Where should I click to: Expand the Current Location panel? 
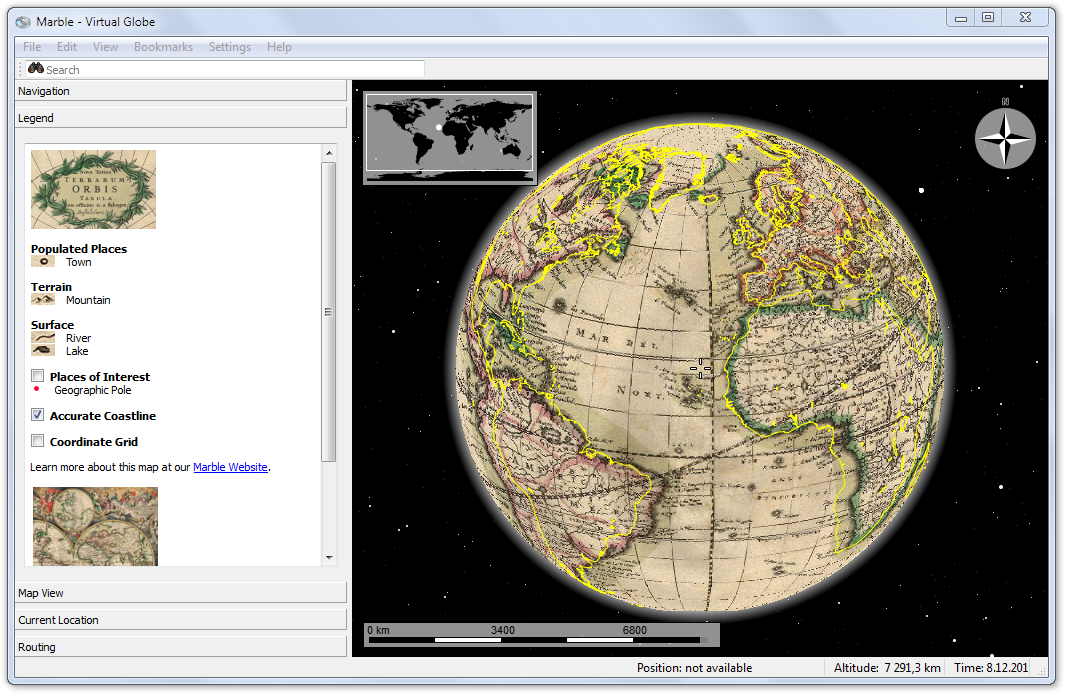pyautogui.click(x=180, y=620)
